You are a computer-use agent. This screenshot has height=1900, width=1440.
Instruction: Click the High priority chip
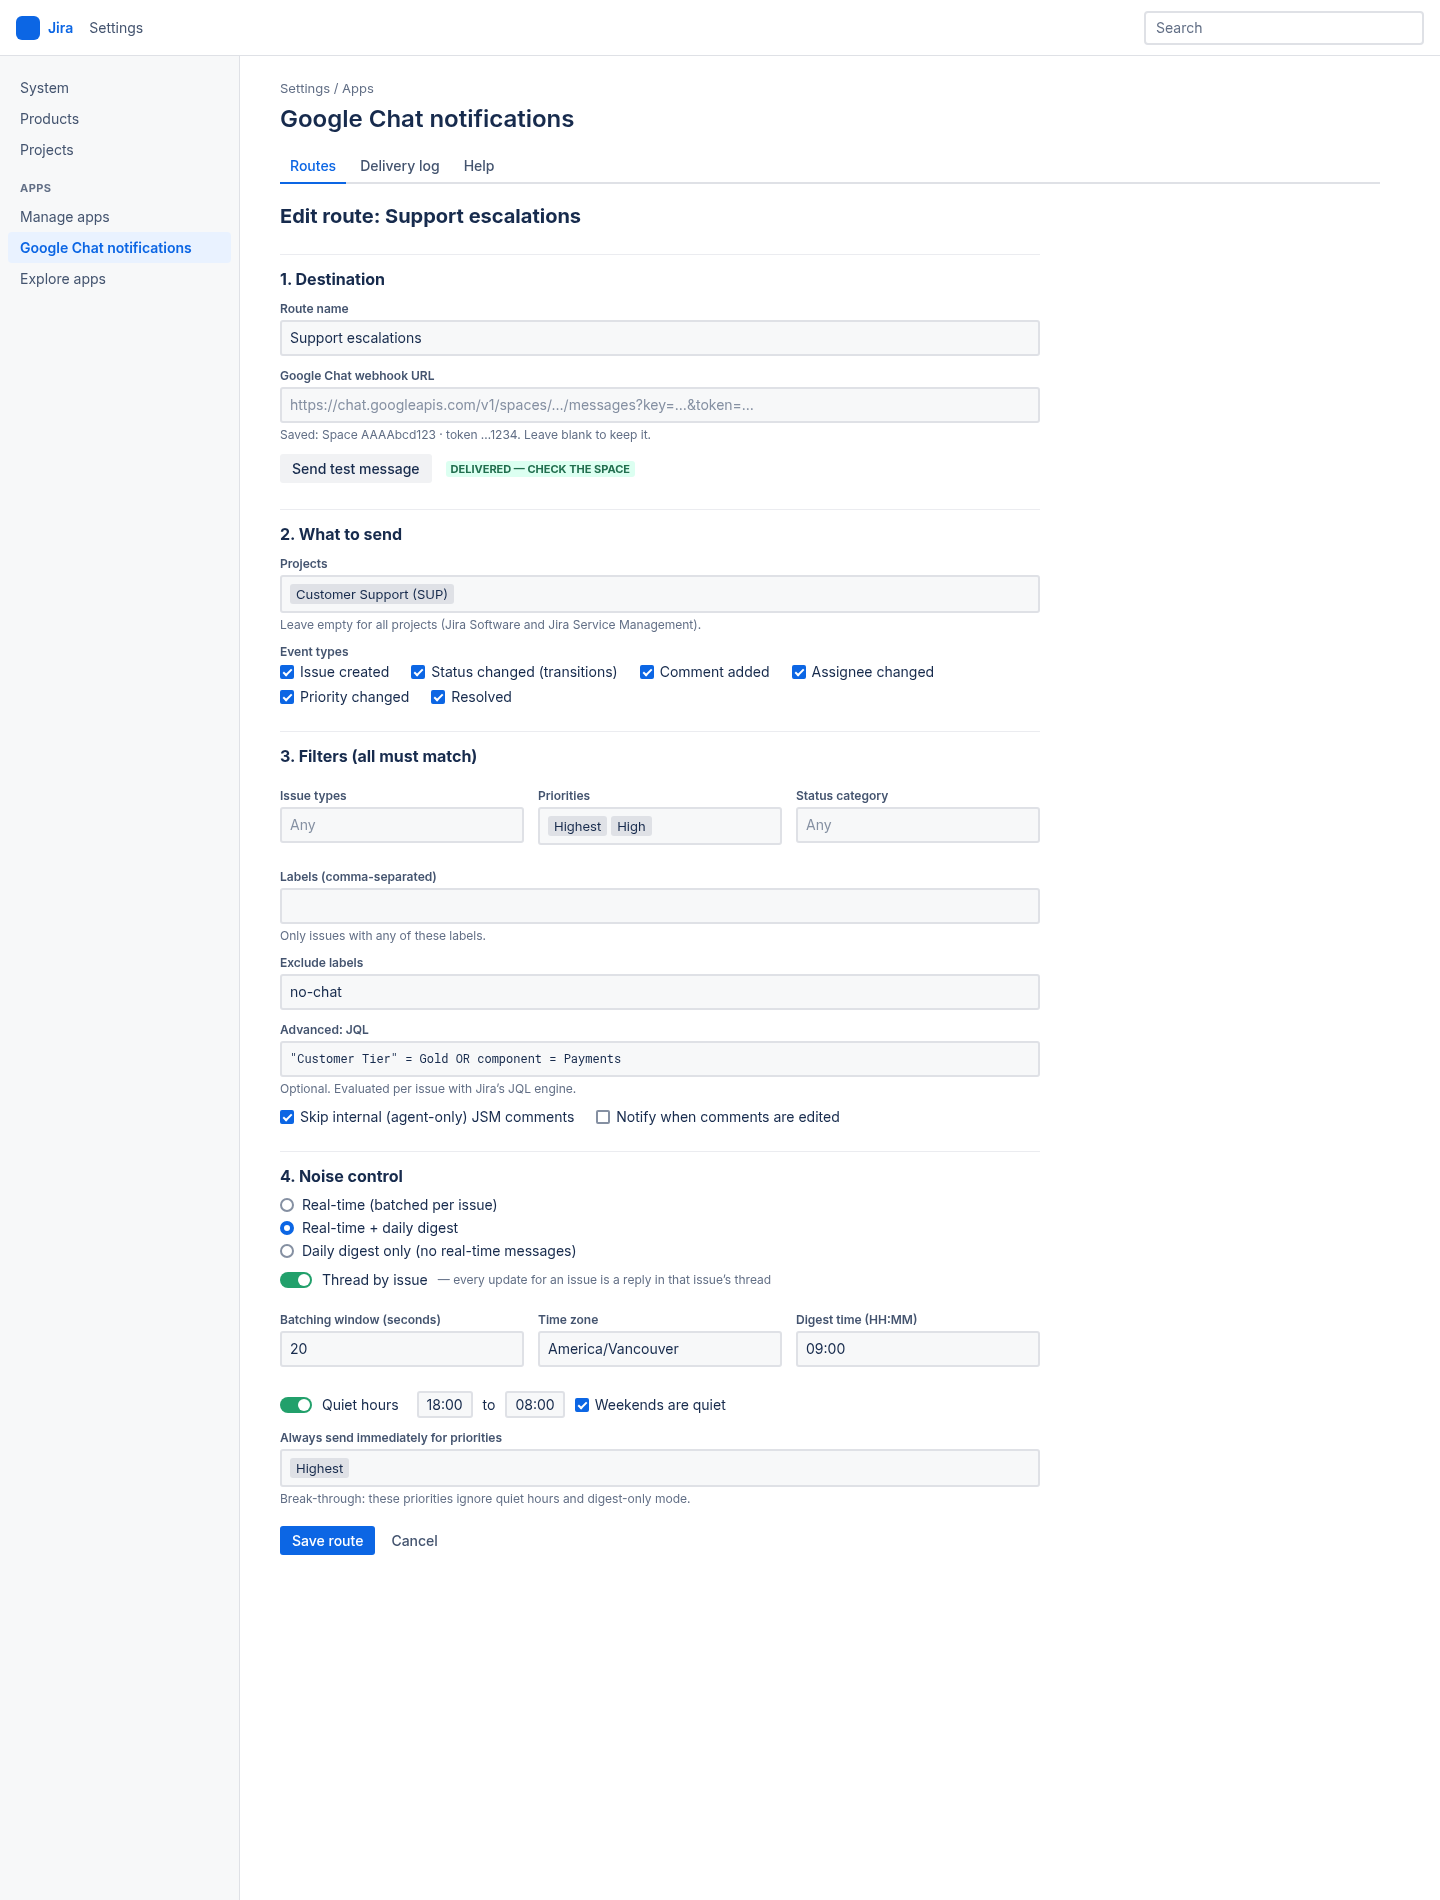(x=631, y=826)
